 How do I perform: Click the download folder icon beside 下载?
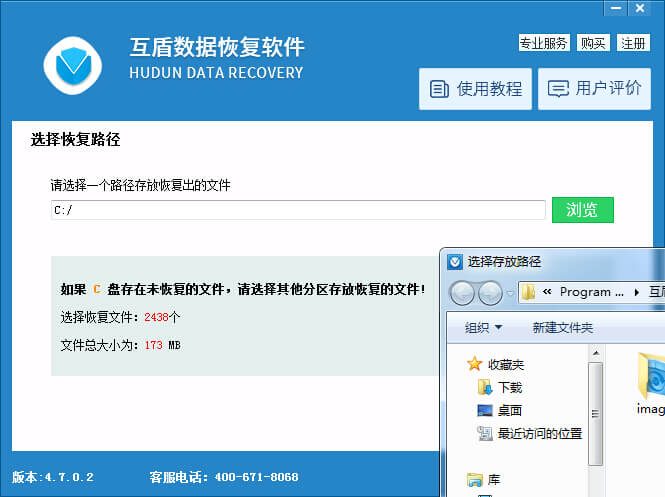(485, 387)
